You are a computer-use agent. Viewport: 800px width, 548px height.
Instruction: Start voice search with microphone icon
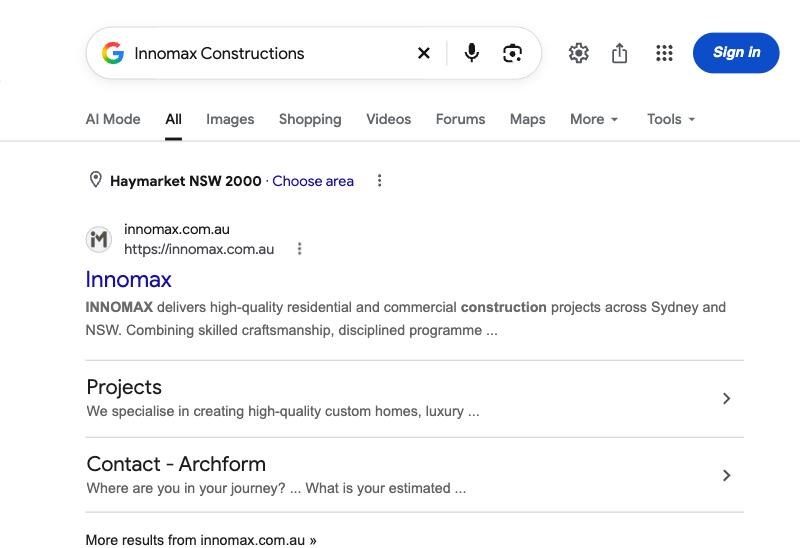(472, 53)
